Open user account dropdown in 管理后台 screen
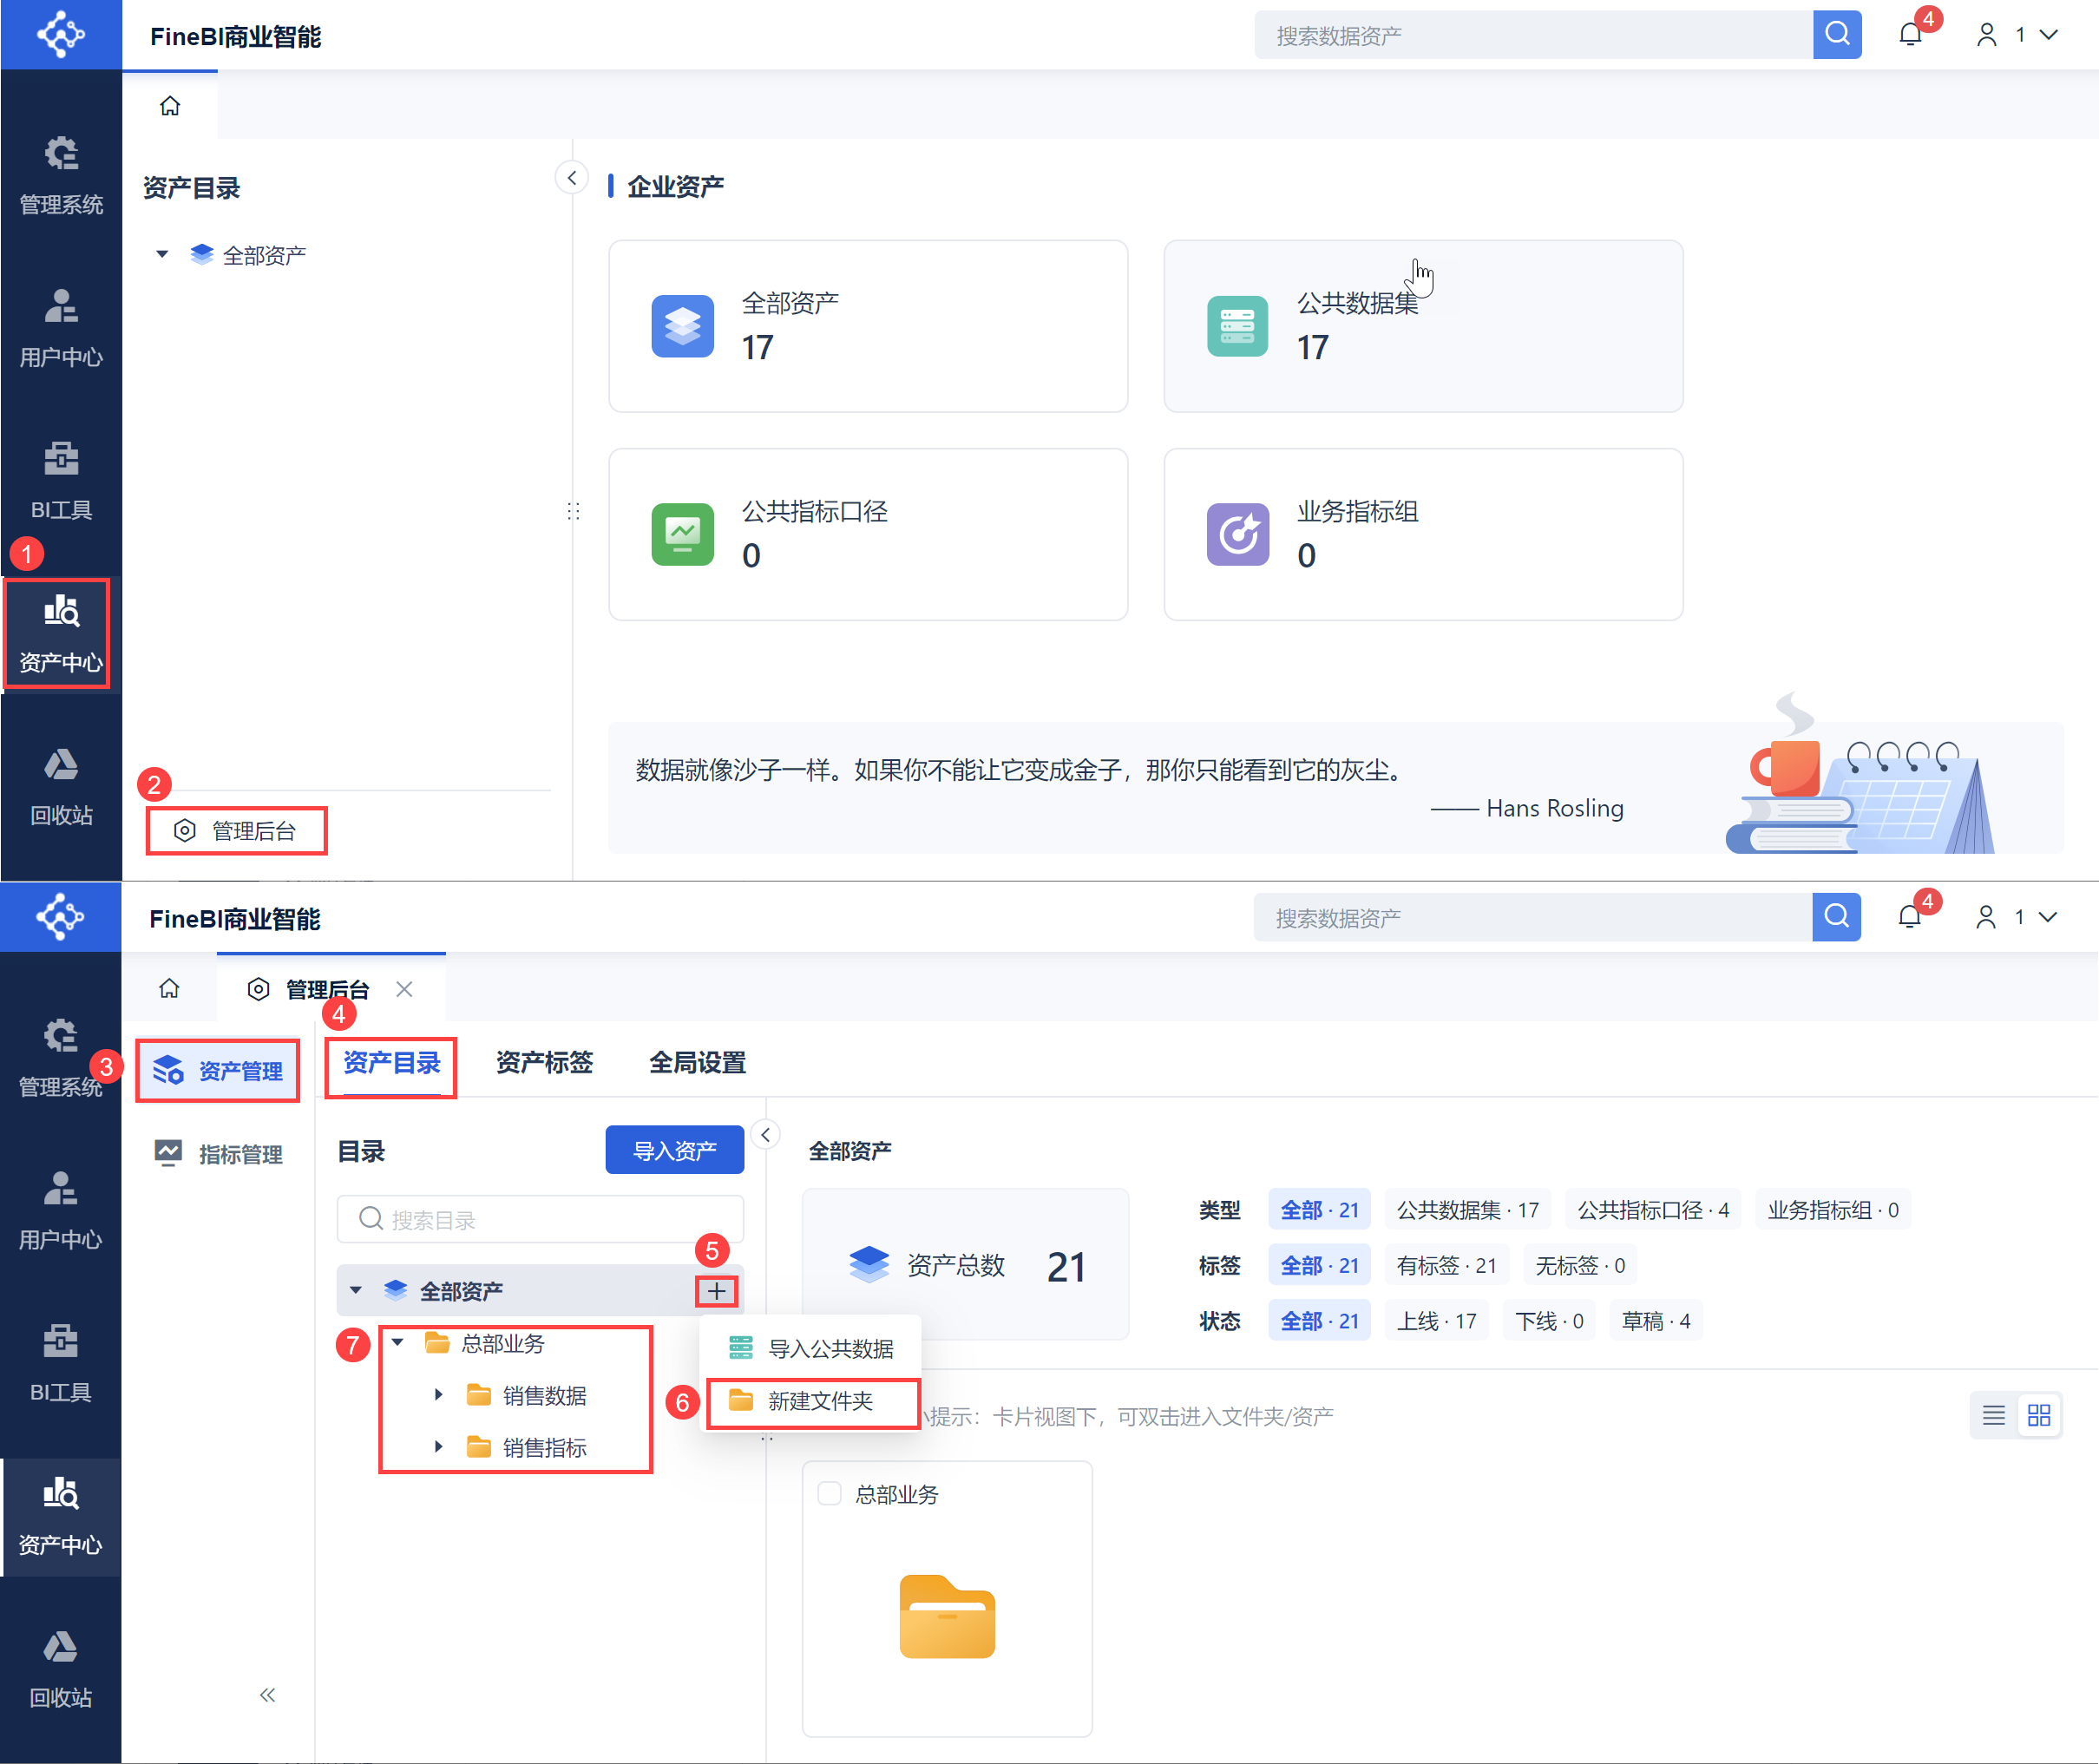Screen dimensions: 2099x1764 pyautogui.click(x=2017, y=917)
